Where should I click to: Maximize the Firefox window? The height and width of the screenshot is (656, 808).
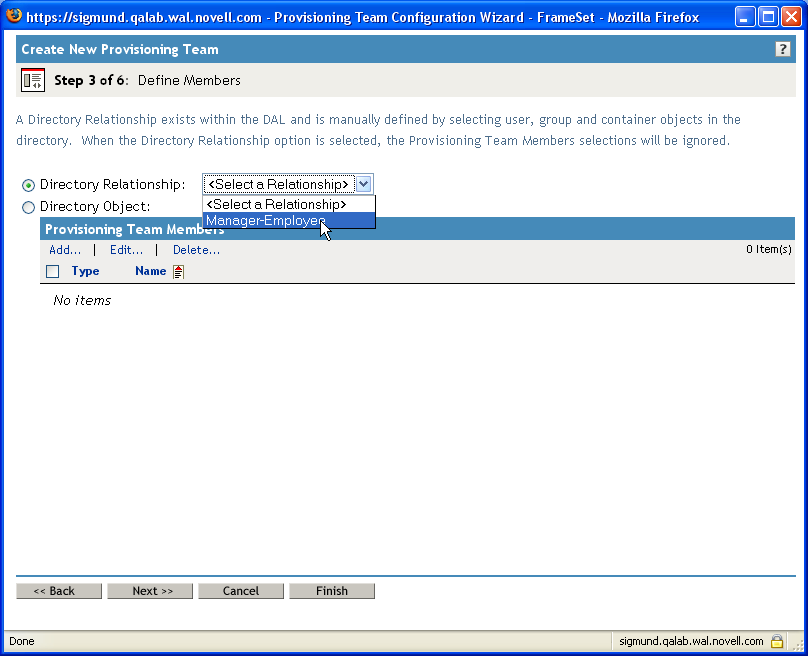coord(768,17)
